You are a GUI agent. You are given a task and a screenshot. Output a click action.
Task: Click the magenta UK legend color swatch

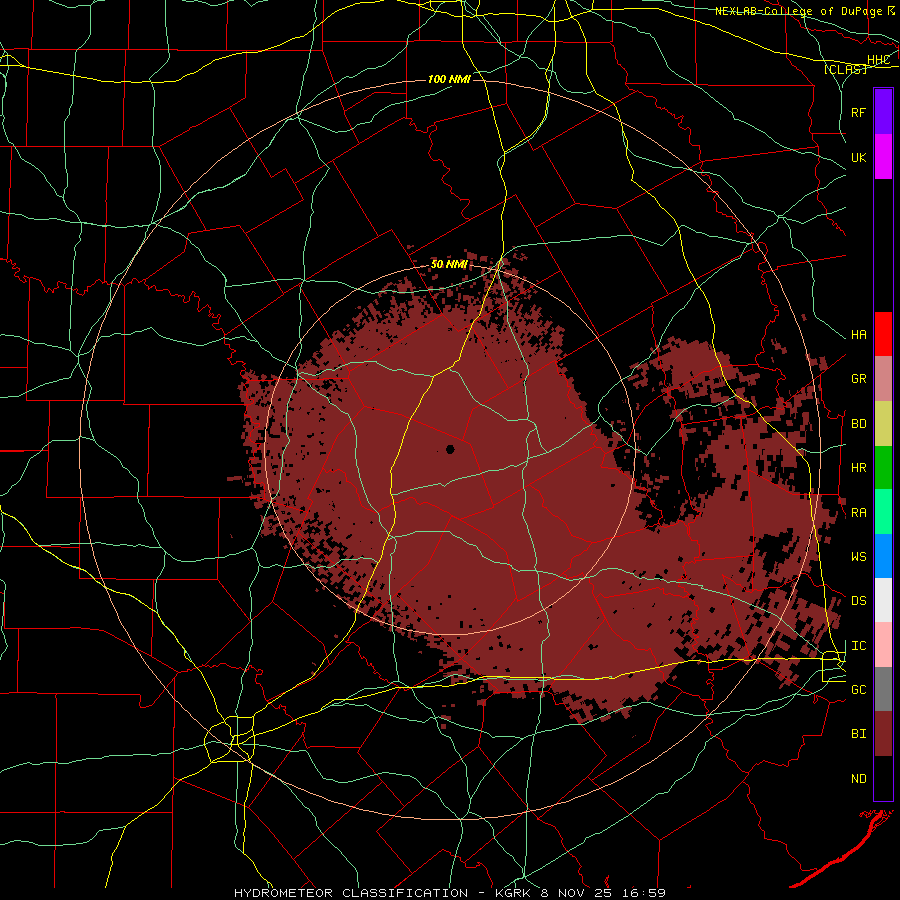[883, 157]
